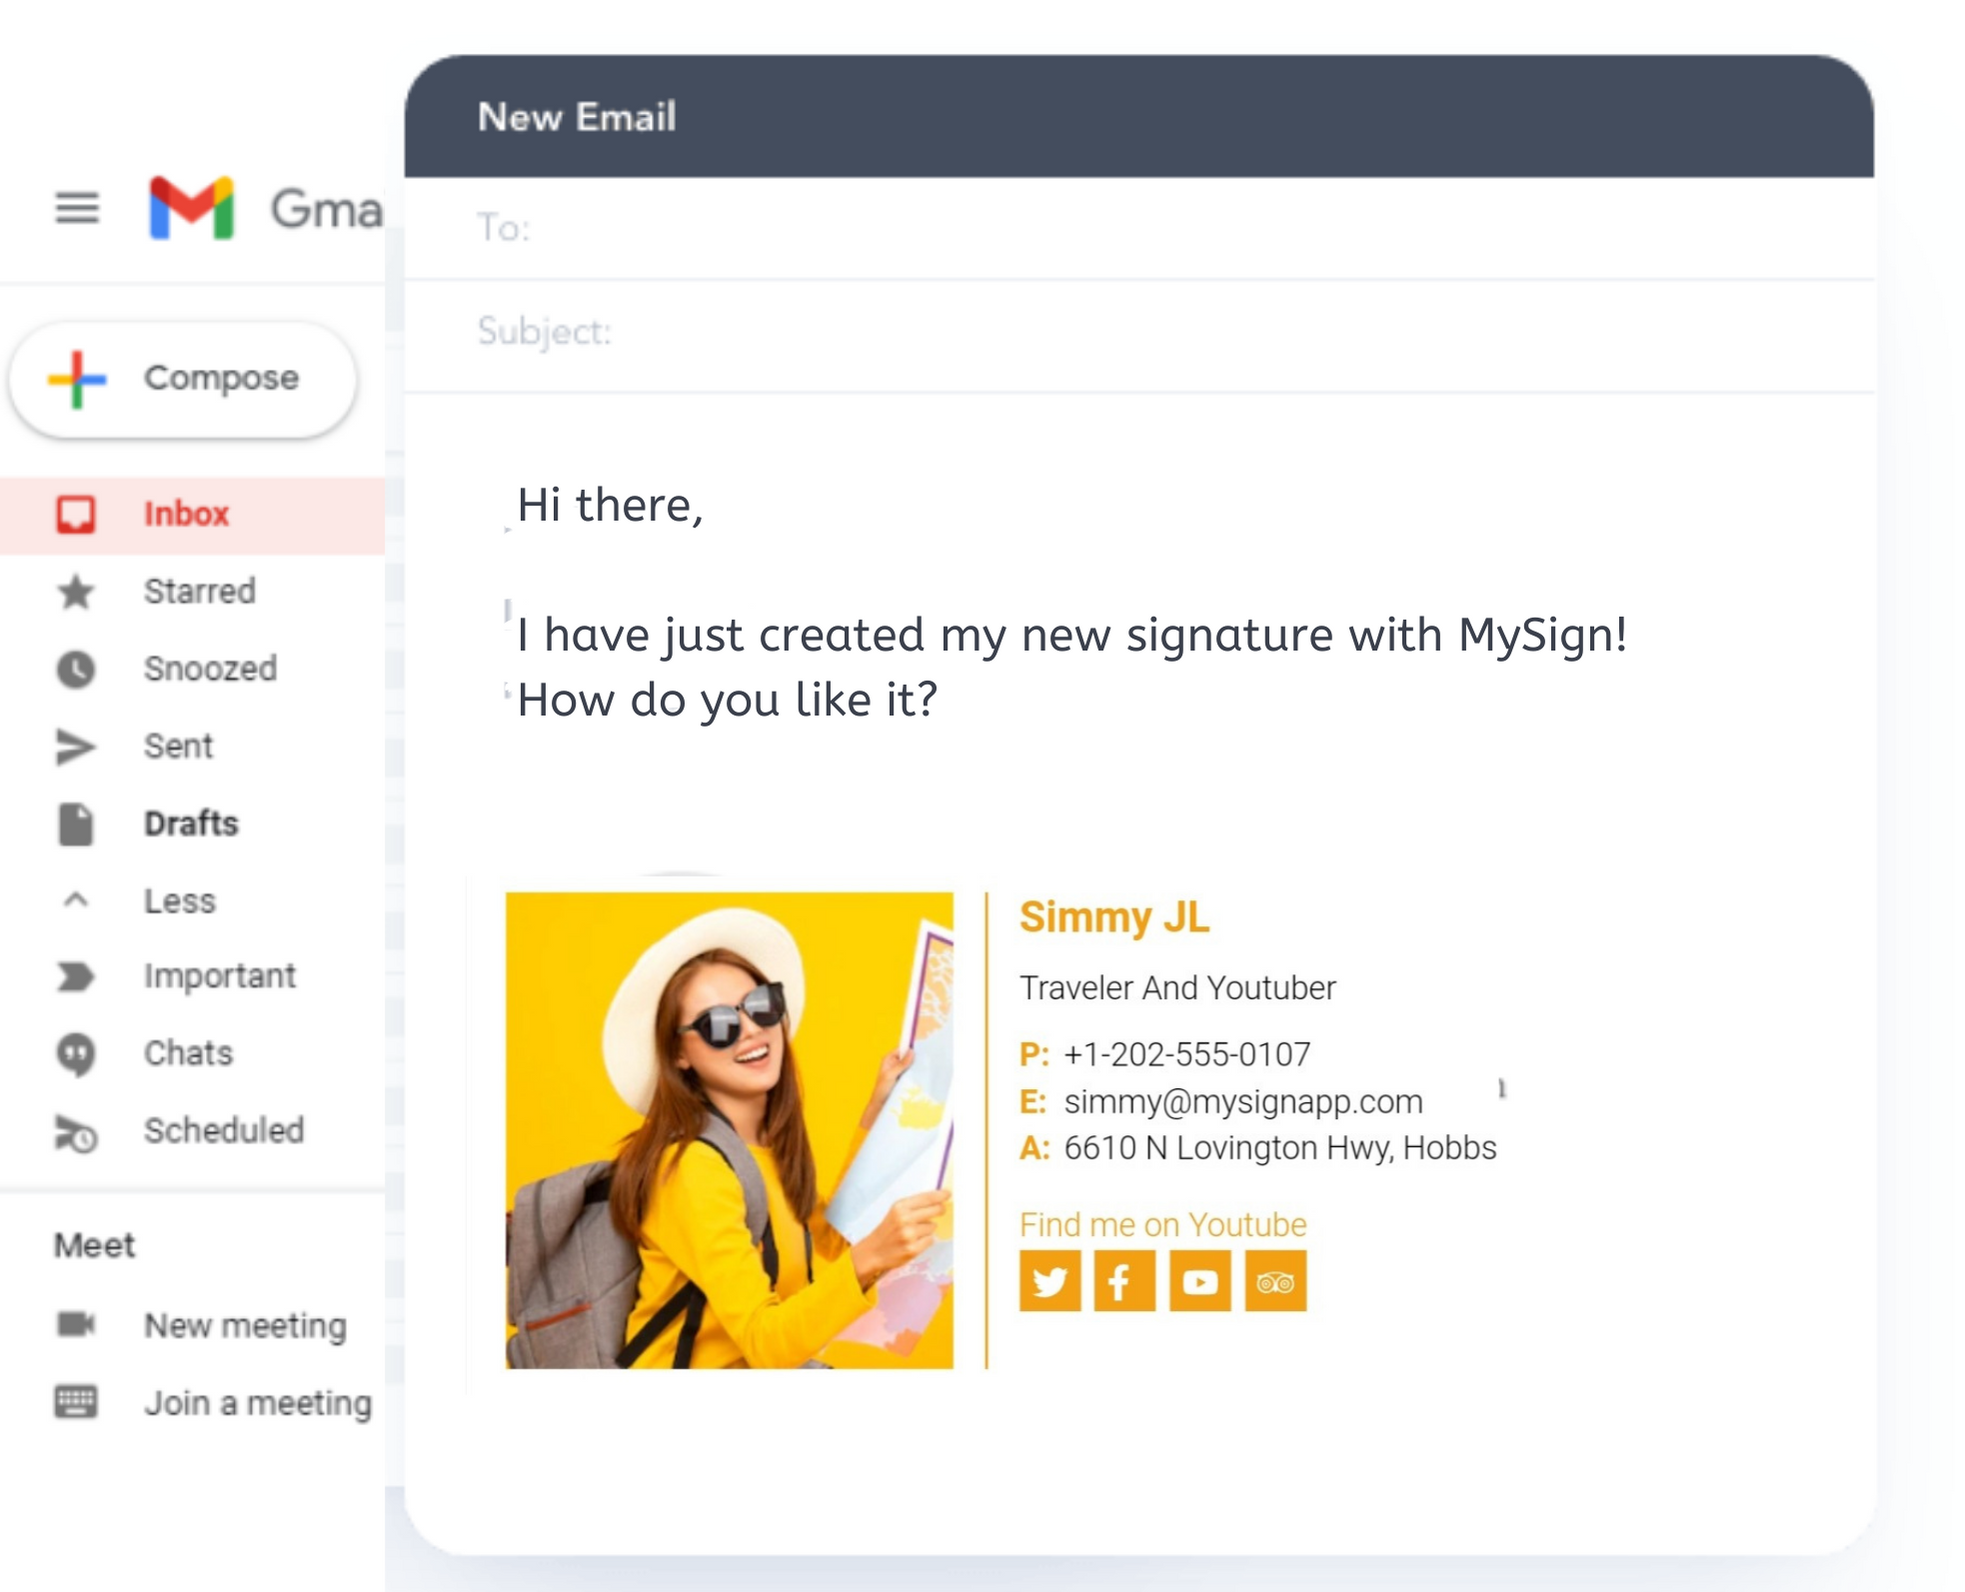Open the Inbox folder

(186, 514)
